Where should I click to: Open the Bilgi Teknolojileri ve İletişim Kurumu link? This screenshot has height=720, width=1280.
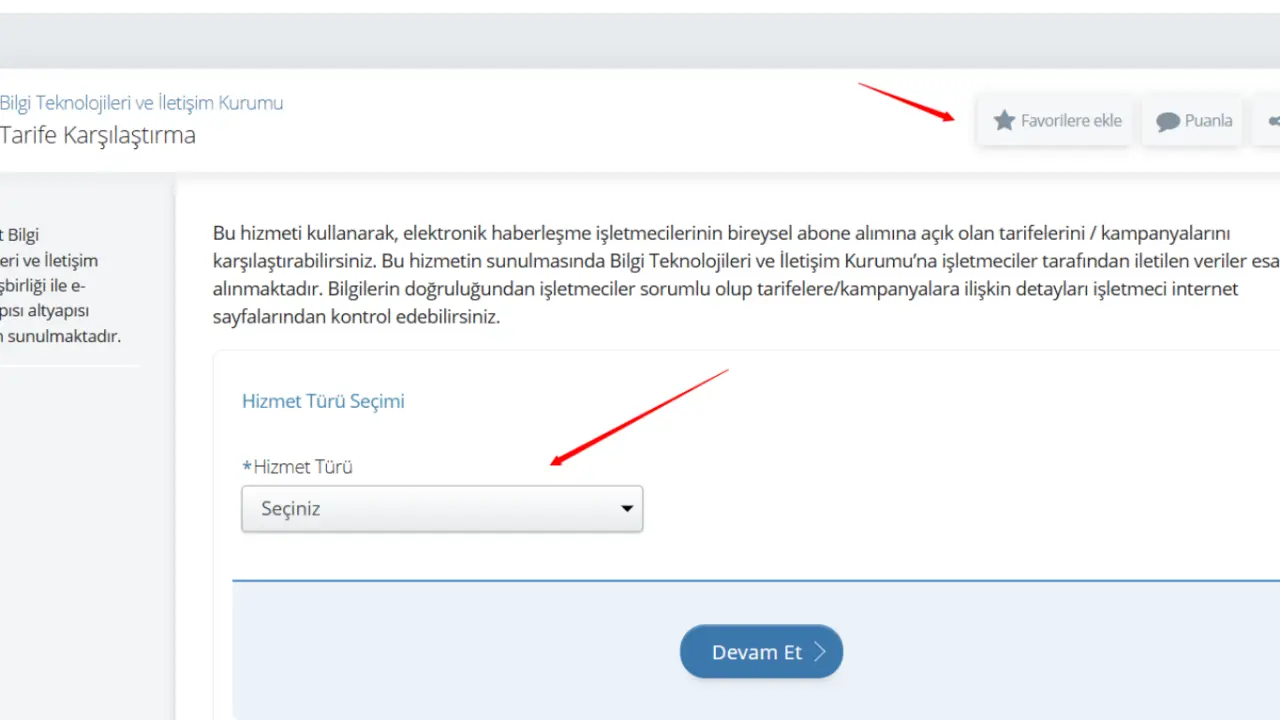pos(141,103)
